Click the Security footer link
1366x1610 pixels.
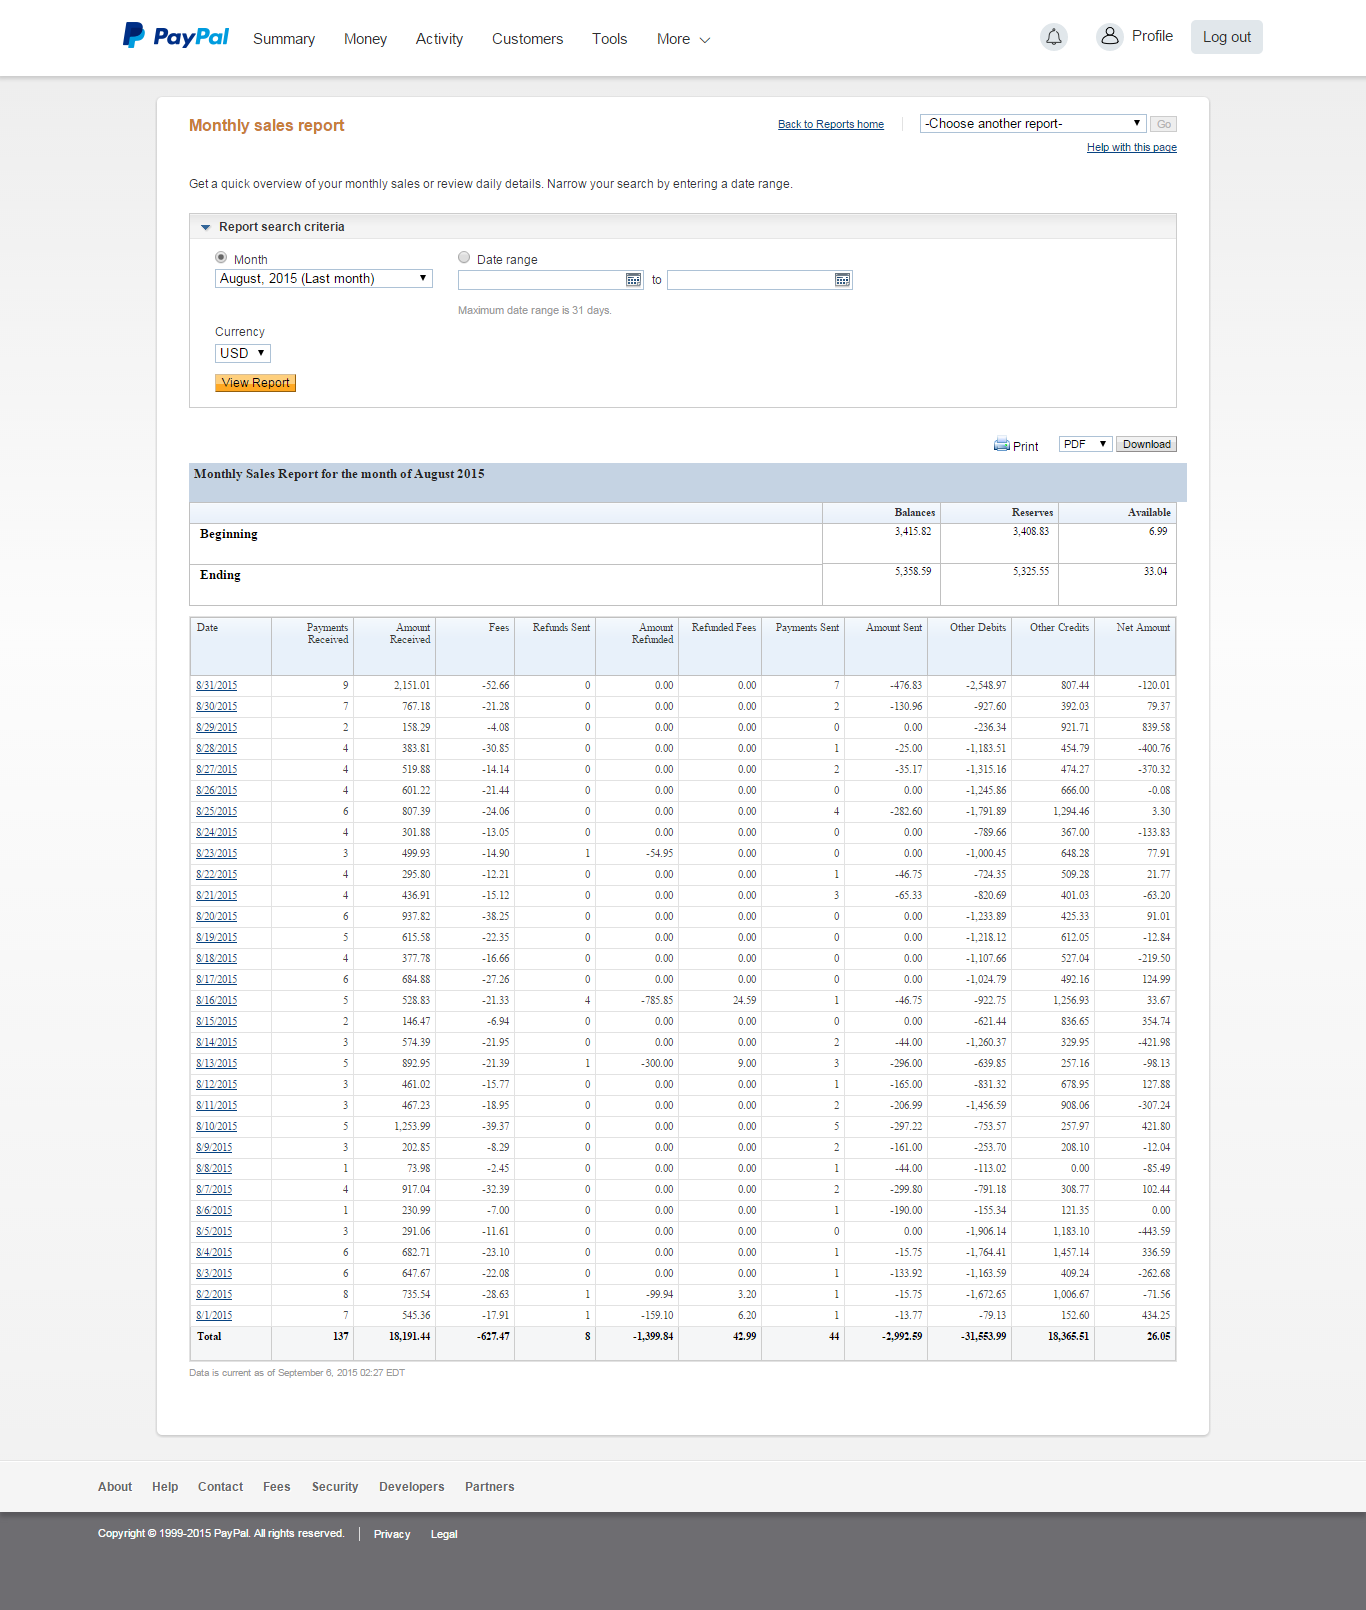coord(335,1487)
